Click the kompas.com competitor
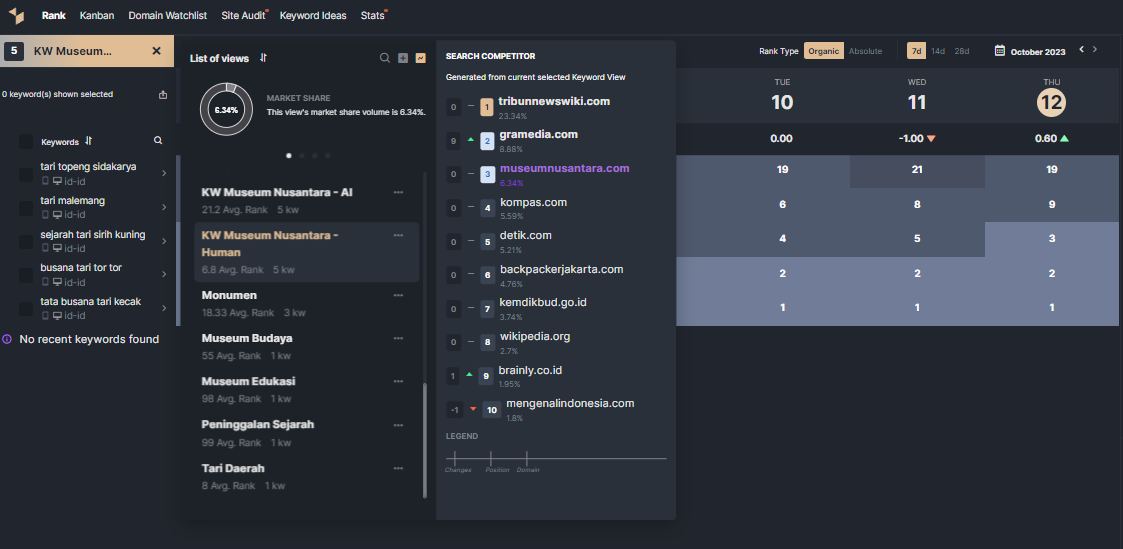The height and width of the screenshot is (549, 1123). [534, 203]
